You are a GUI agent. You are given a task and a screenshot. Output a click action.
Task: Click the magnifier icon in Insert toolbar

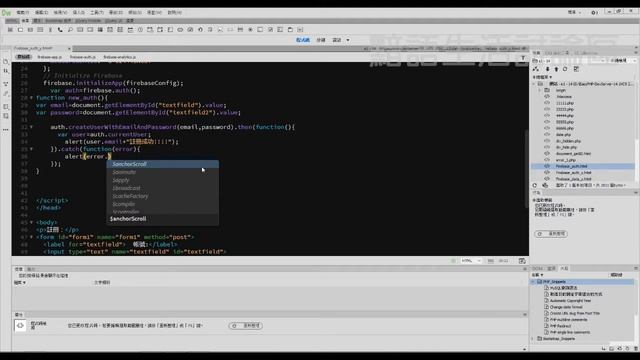point(70,30)
